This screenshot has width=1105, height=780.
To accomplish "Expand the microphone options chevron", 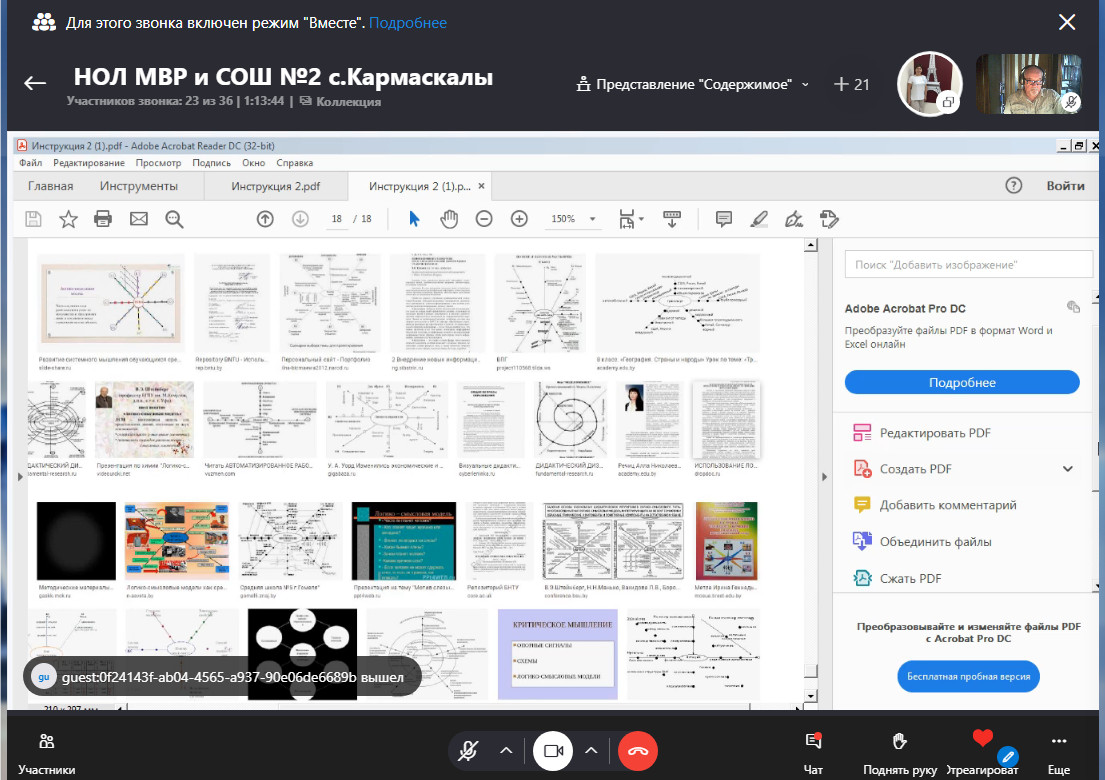I will [x=506, y=750].
